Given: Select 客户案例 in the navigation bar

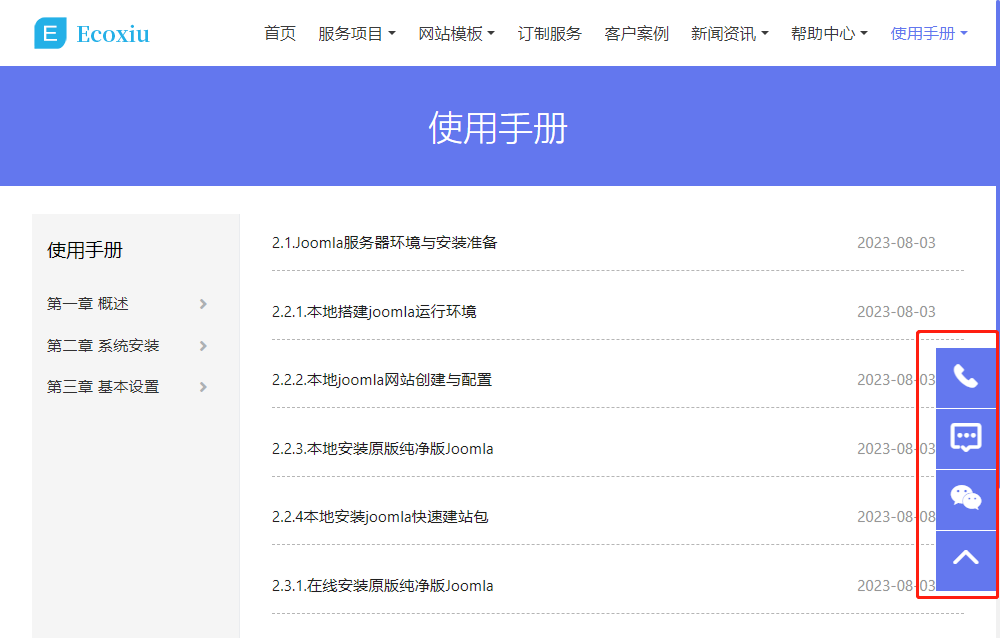Looking at the screenshot, I should pos(636,34).
